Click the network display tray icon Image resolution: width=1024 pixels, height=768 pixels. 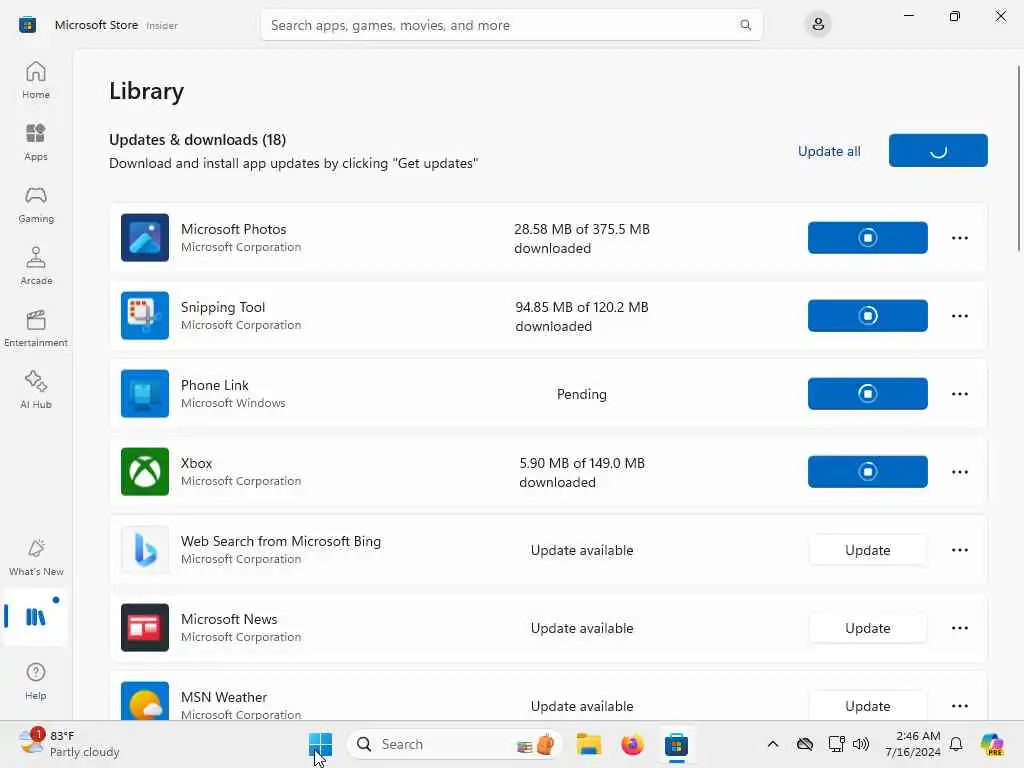click(836, 744)
